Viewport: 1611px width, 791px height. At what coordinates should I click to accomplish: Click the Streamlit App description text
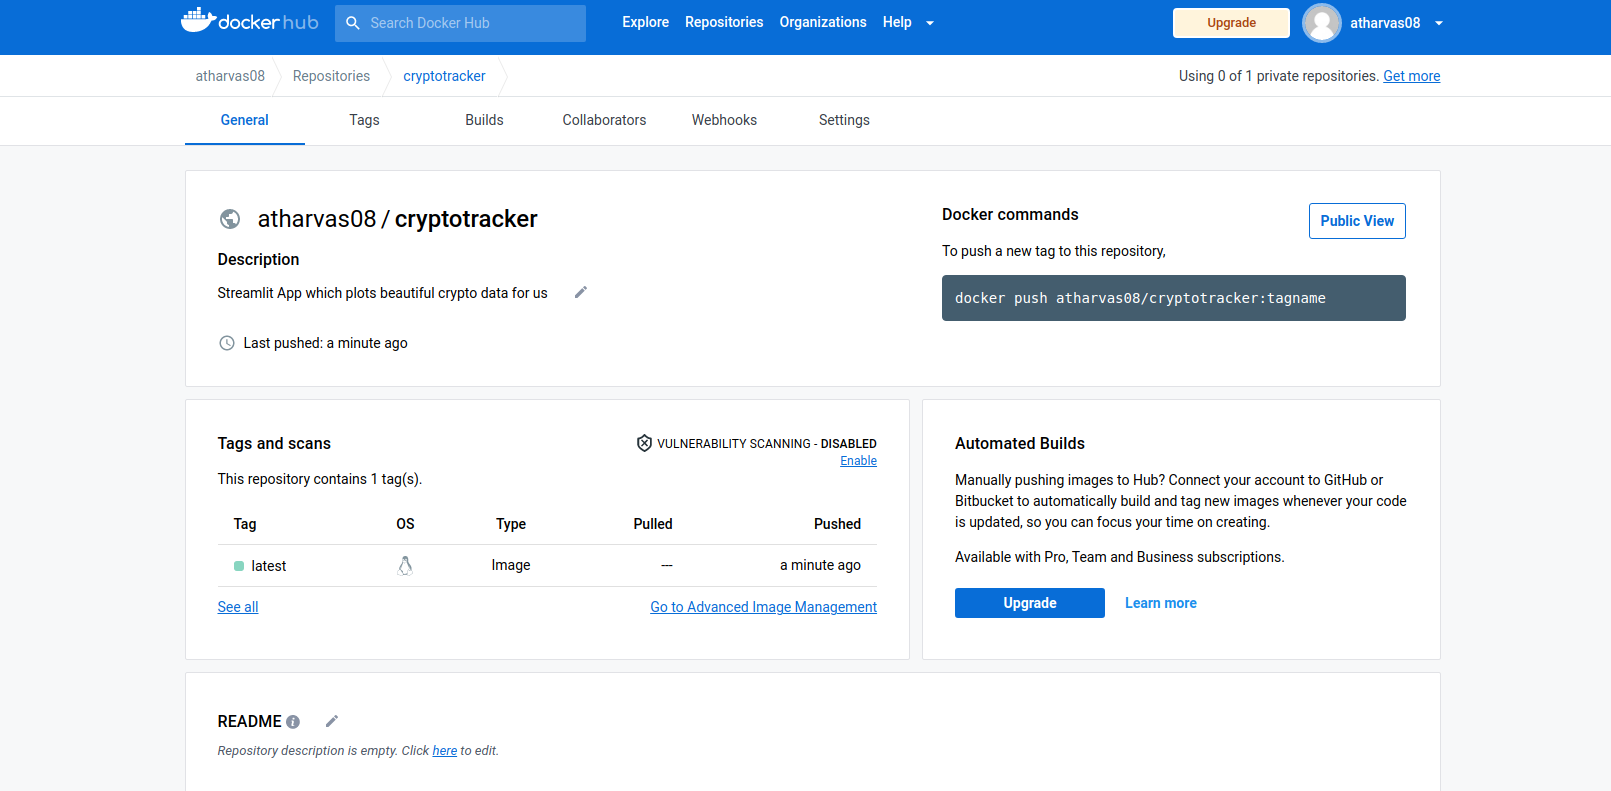[x=383, y=293]
